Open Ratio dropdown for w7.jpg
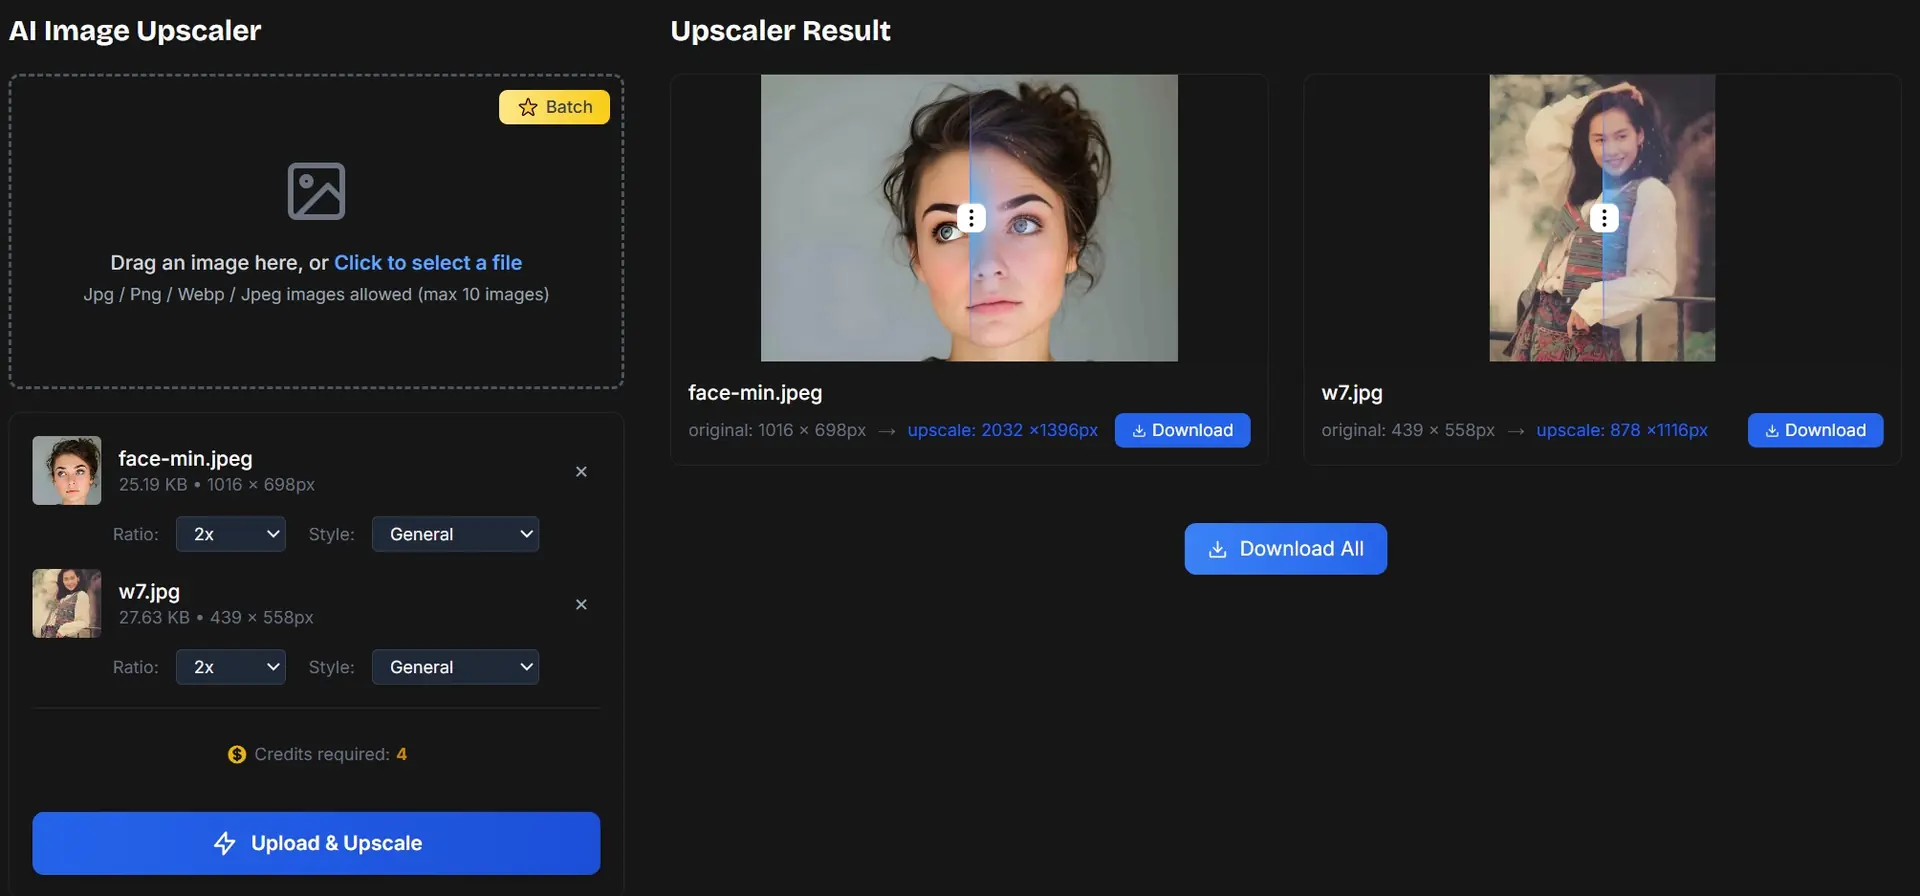 231,667
